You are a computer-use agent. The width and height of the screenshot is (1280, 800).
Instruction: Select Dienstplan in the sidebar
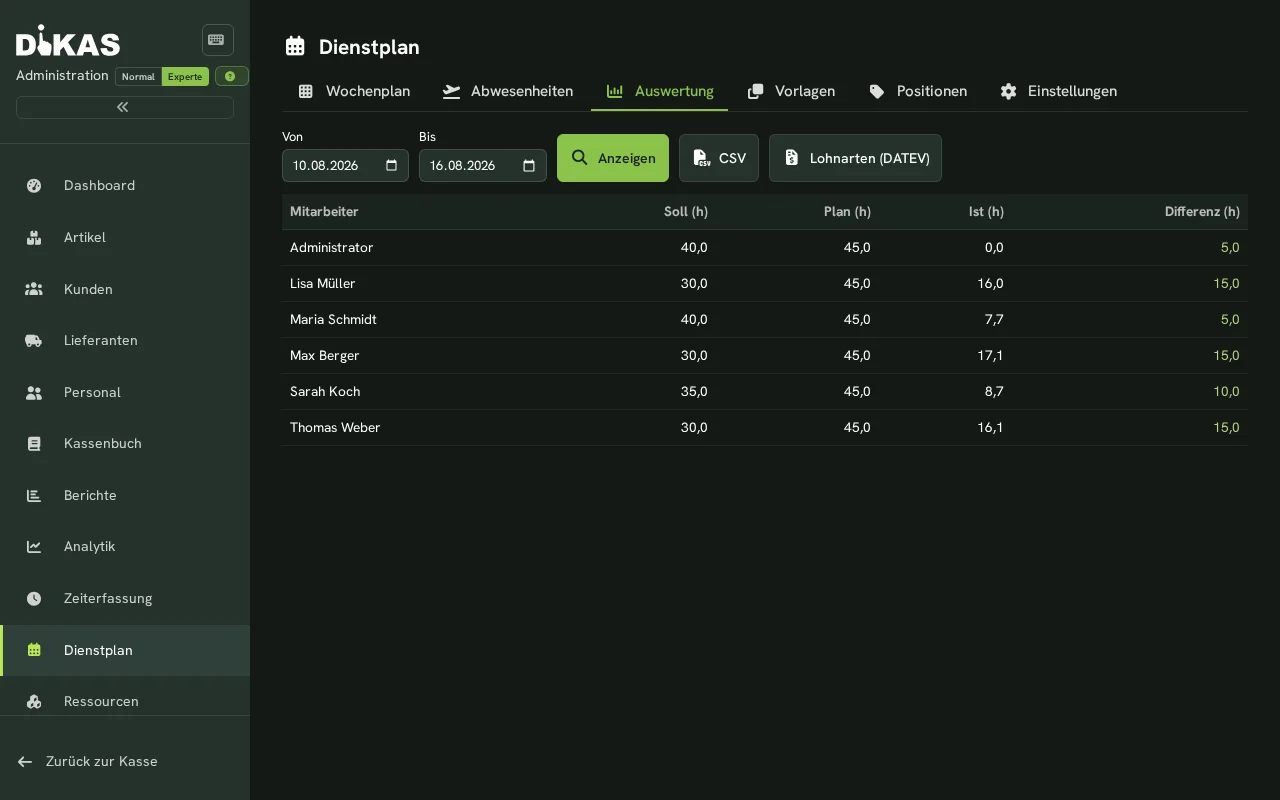(125, 650)
